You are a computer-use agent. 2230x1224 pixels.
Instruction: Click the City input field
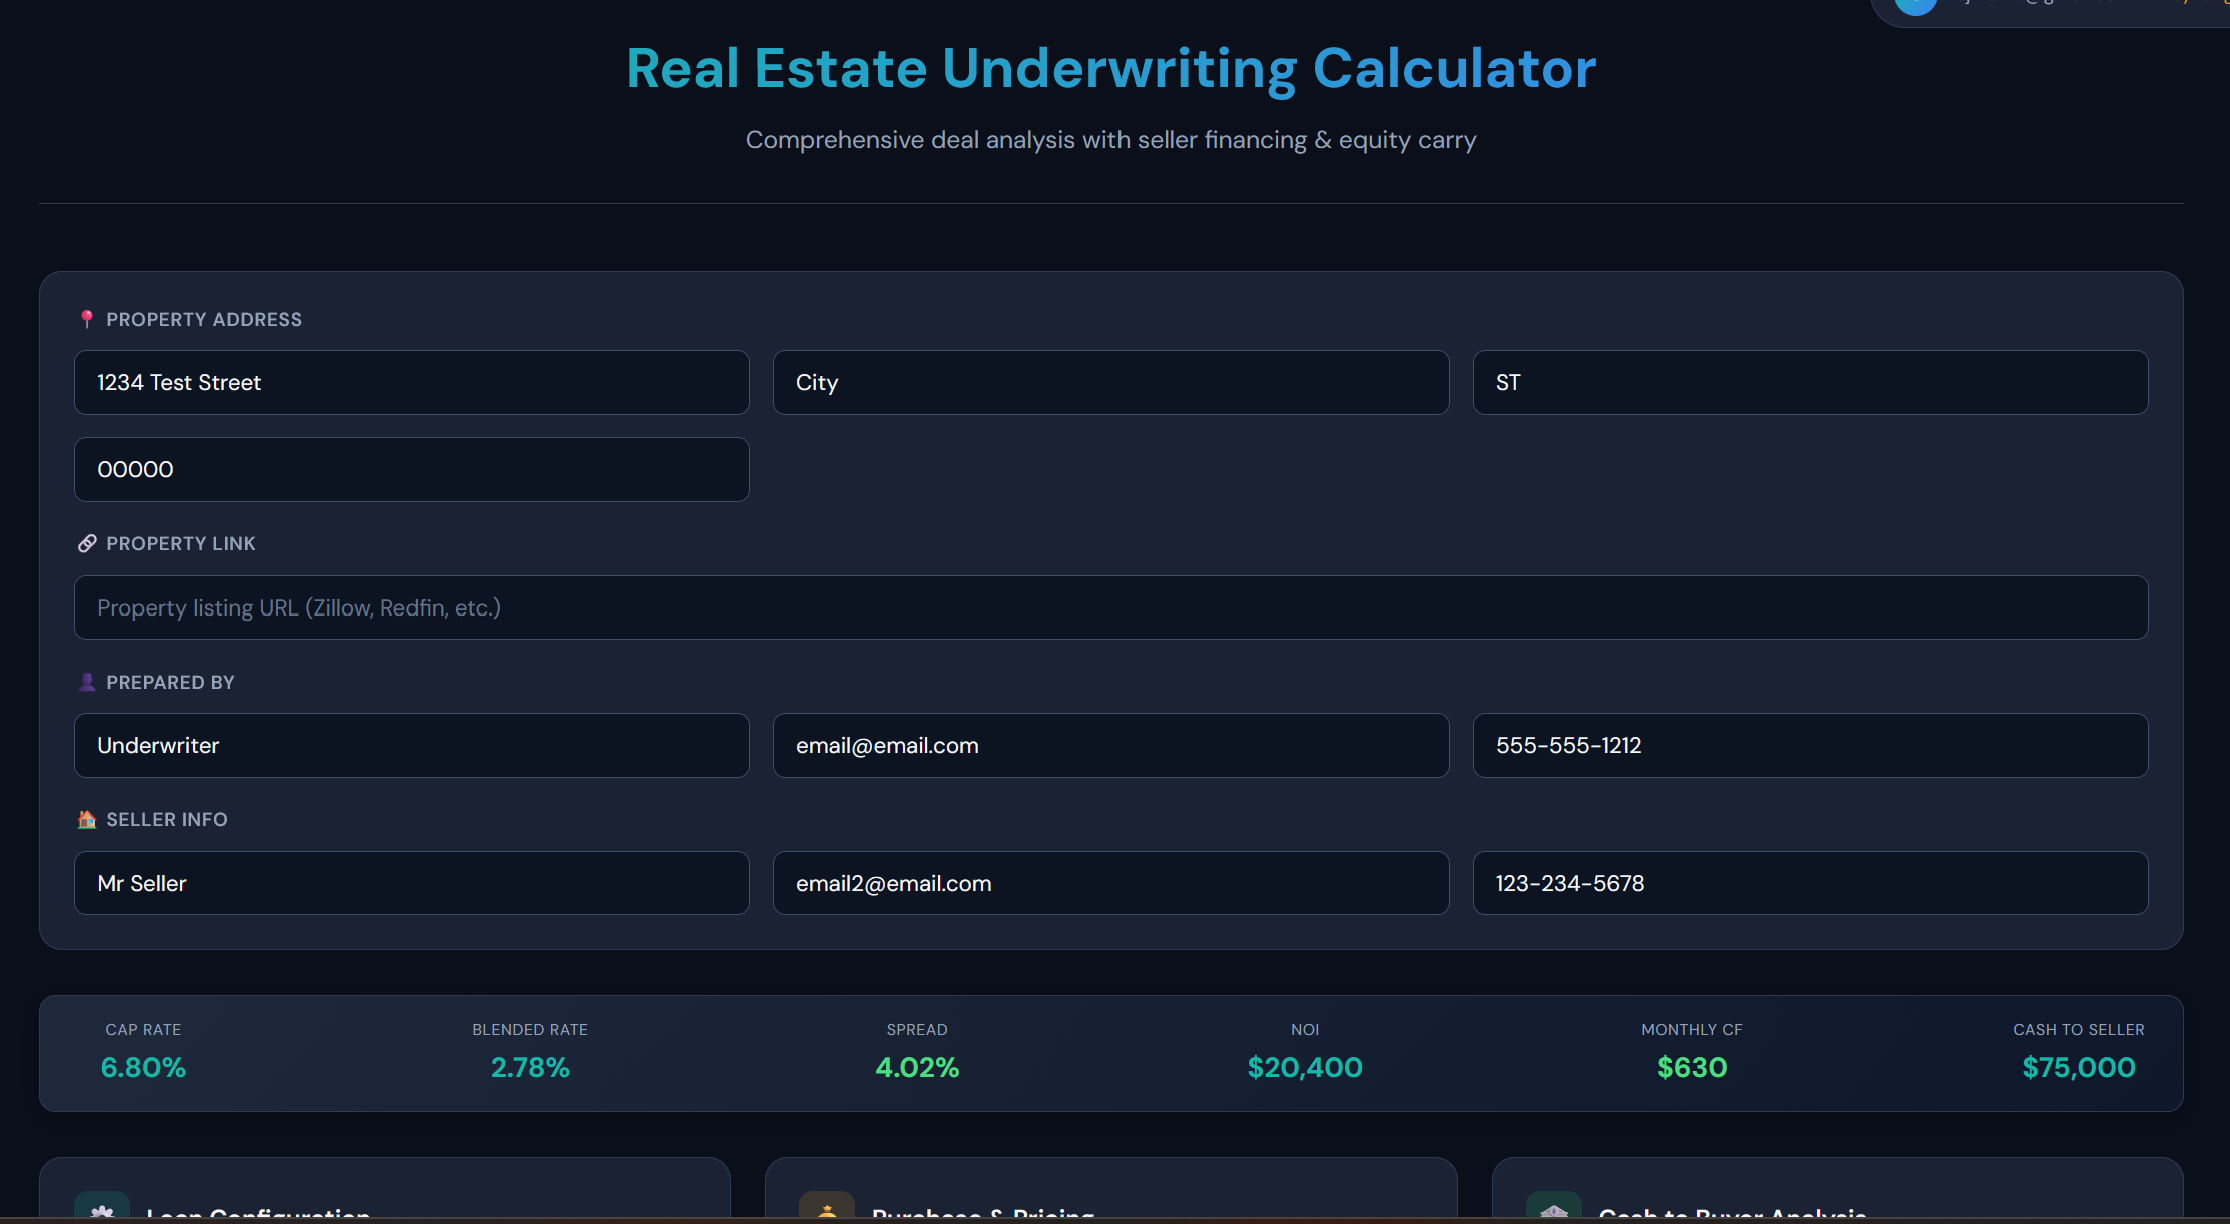(x=1110, y=382)
